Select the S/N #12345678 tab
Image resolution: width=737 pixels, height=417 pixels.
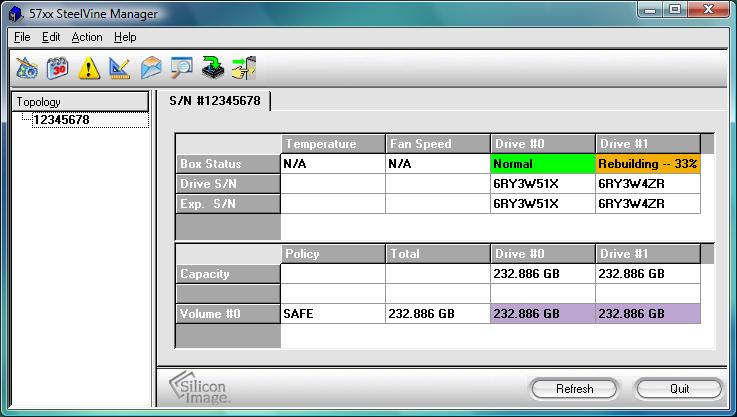click(x=215, y=101)
